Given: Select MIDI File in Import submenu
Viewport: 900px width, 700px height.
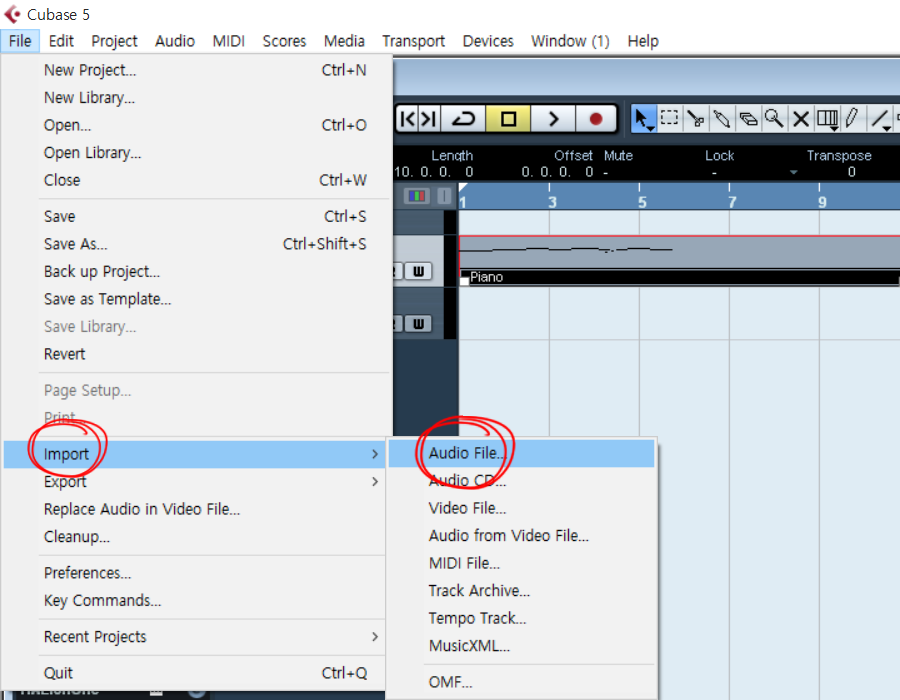Looking at the screenshot, I should 521,563.
